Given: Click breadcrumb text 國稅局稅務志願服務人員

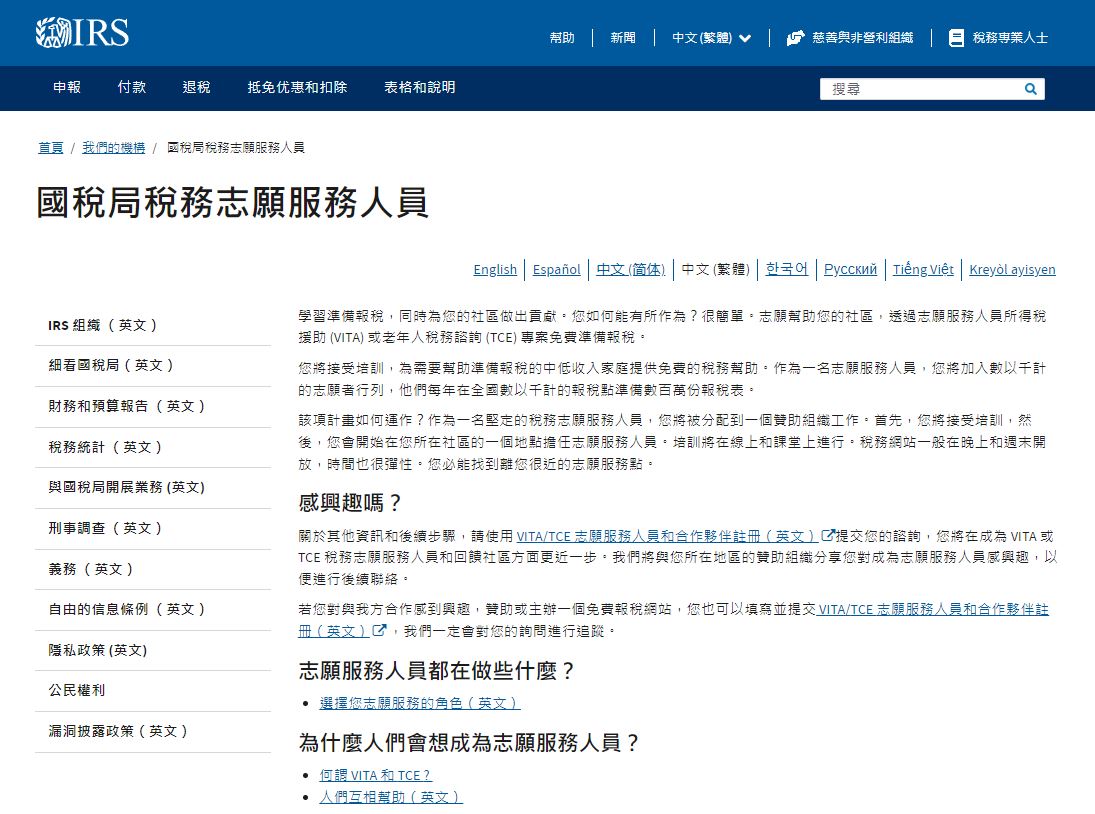Looking at the screenshot, I should click(236, 147).
